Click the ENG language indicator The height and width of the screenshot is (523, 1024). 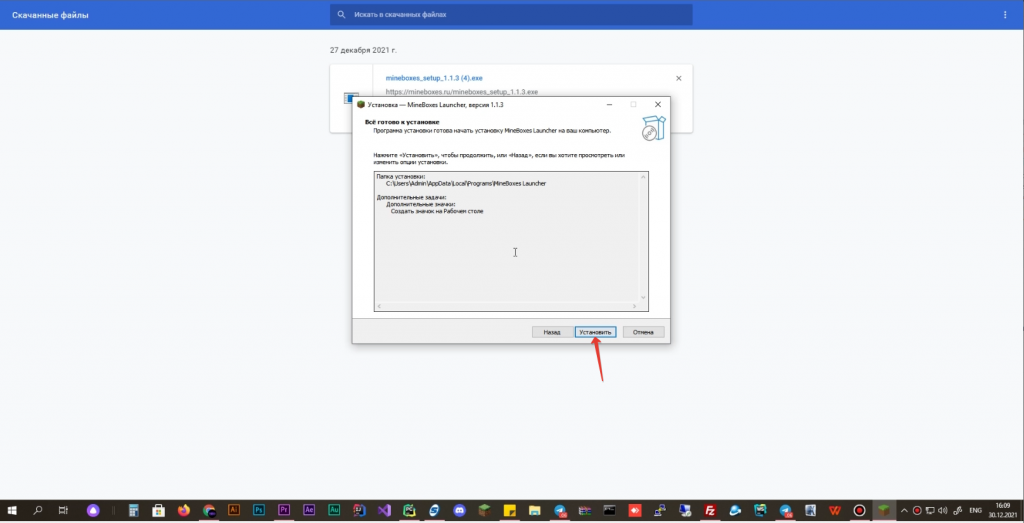click(x=975, y=510)
